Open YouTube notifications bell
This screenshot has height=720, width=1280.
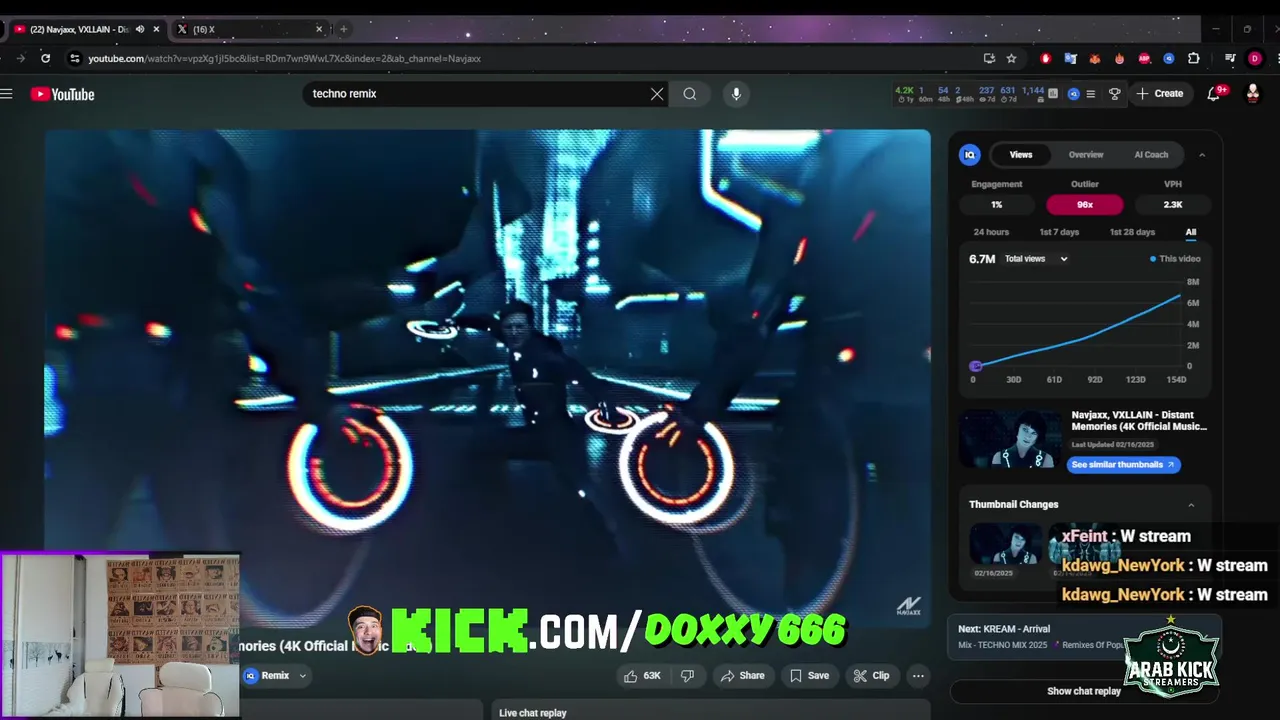(1214, 94)
